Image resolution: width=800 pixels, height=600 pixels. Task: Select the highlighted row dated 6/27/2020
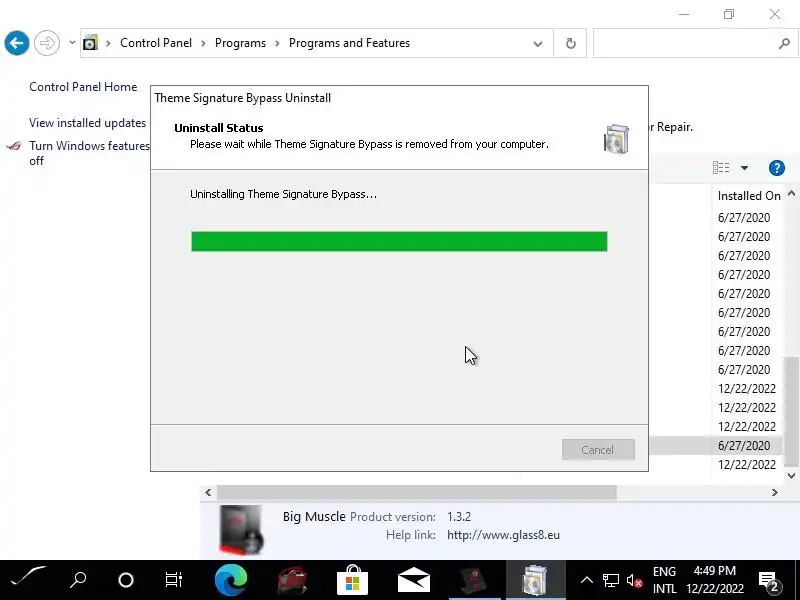click(715, 445)
